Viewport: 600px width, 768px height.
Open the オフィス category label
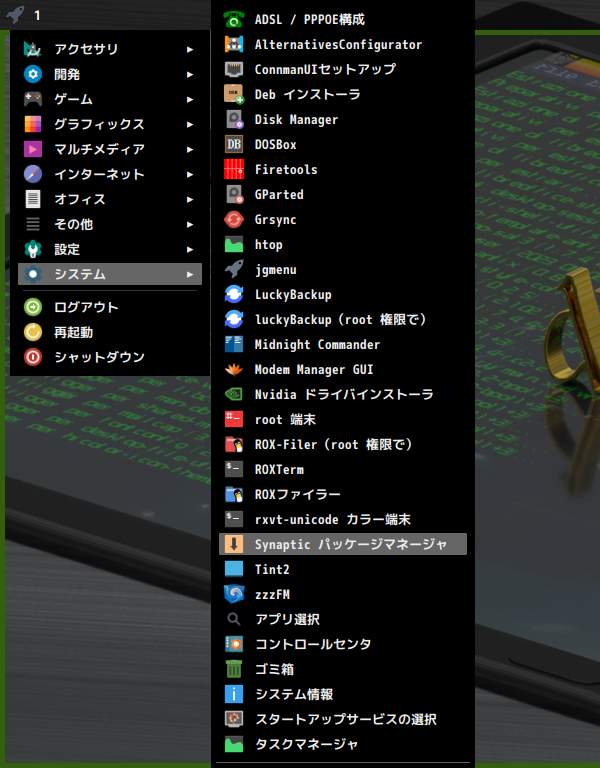tap(80, 199)
